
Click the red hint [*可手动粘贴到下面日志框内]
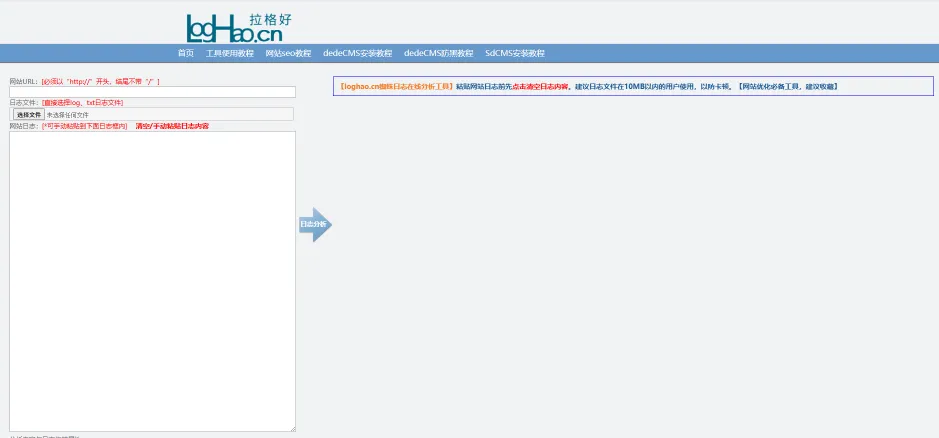click(84, 126)
